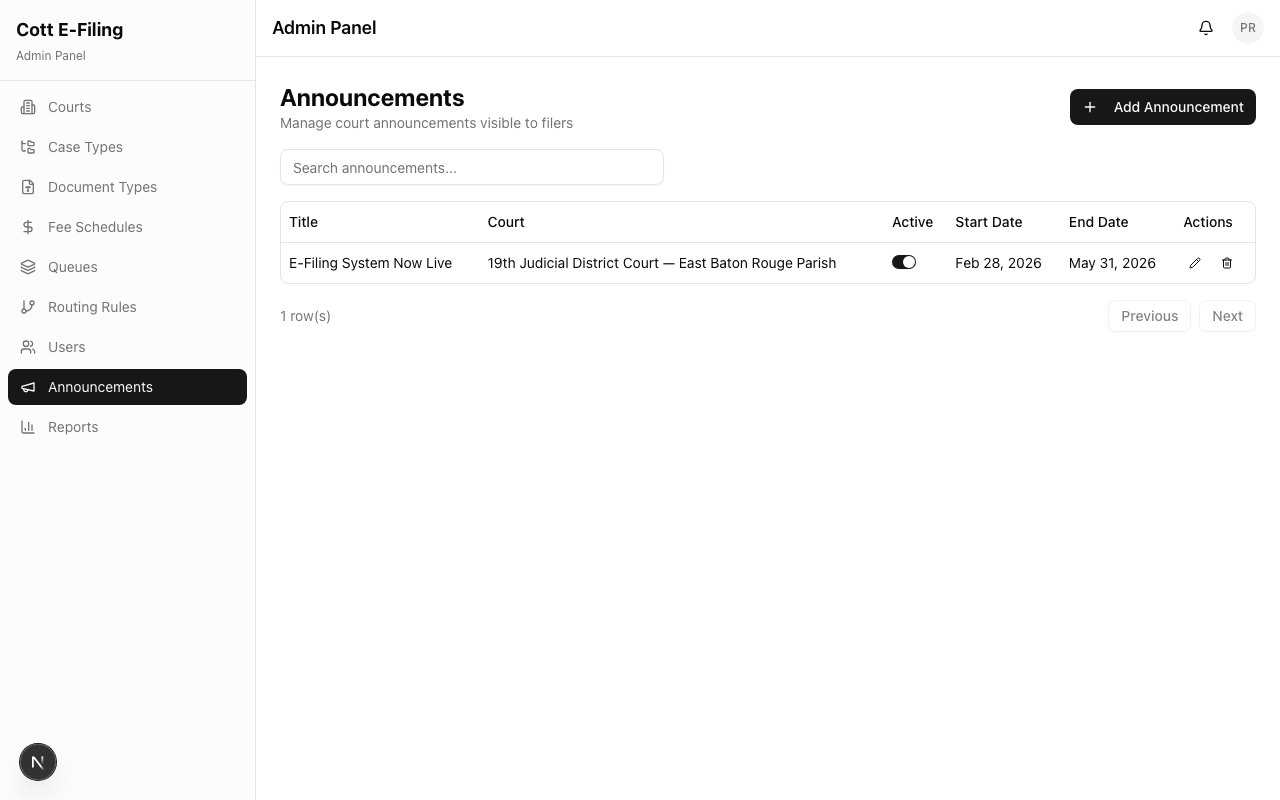Select the Courts sidebar icon

[28, 107]
